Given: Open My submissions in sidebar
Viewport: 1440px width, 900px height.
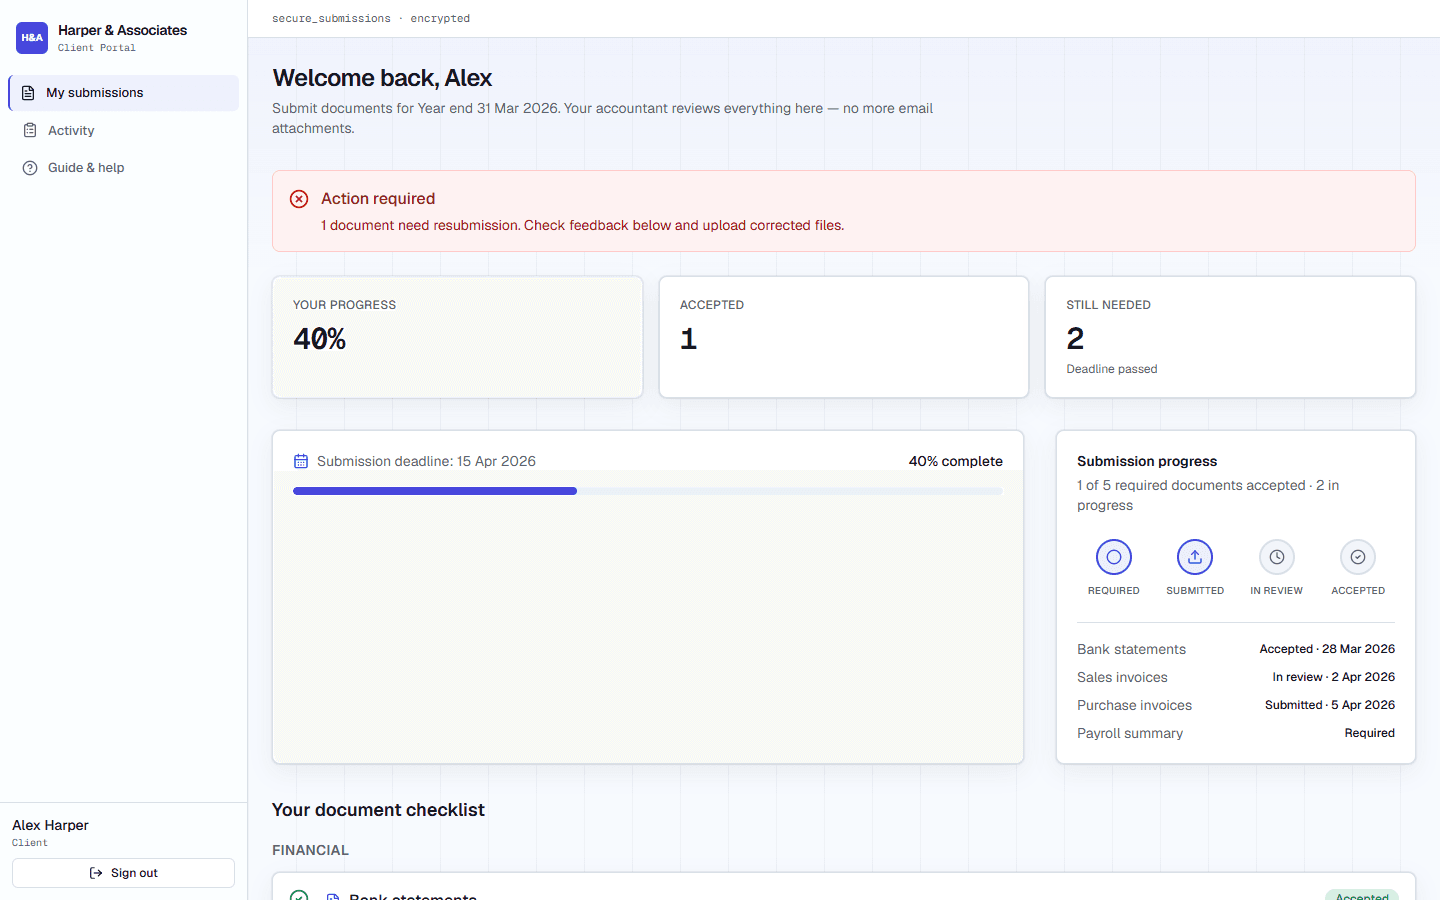Looking at the screenshot, I should click(123, 93).
